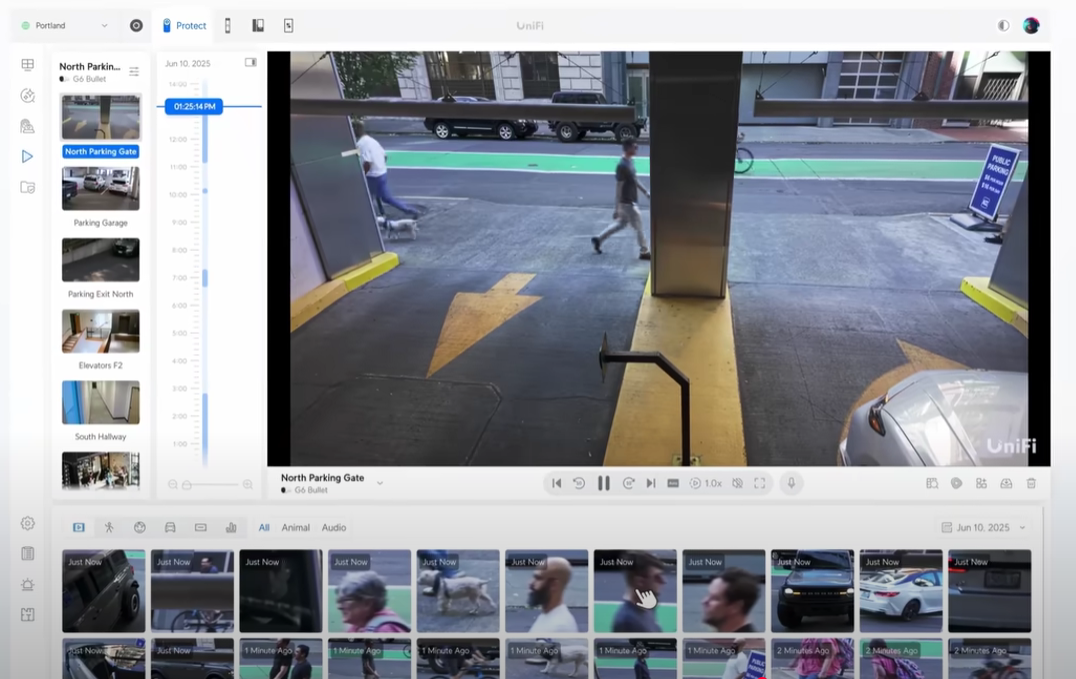Select the Animal filter tab
Viewport: 1076px width, 679px height.
coord(294,527)
